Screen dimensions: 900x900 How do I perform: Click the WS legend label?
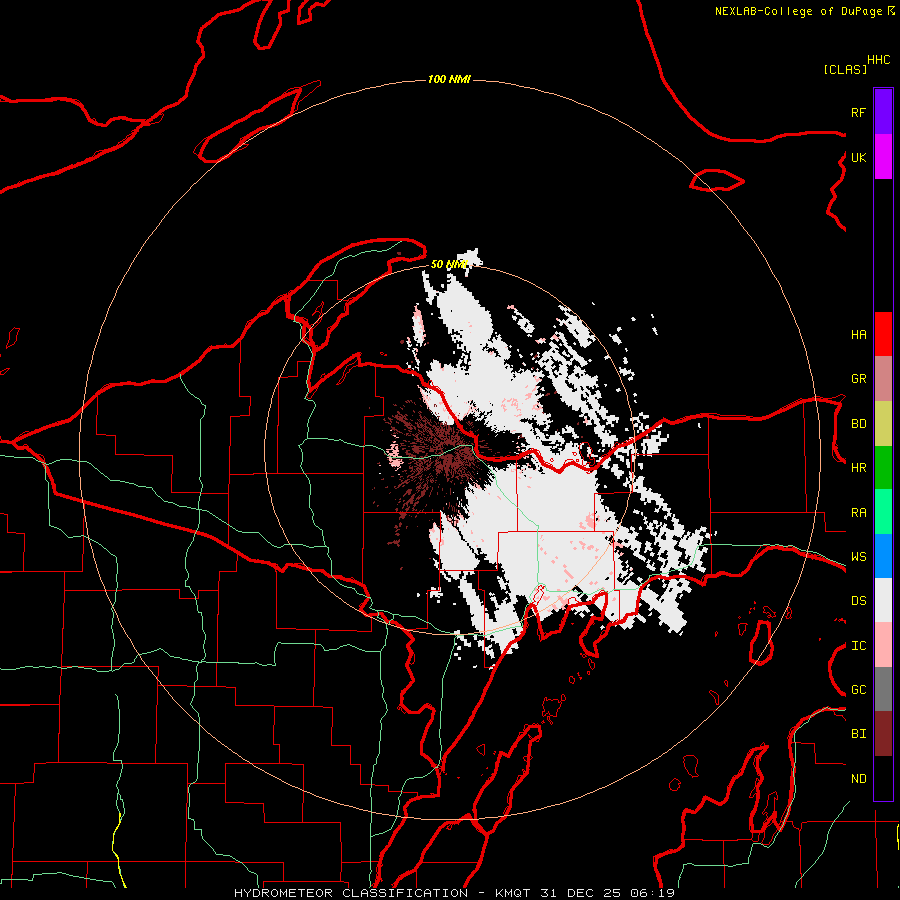858,557
